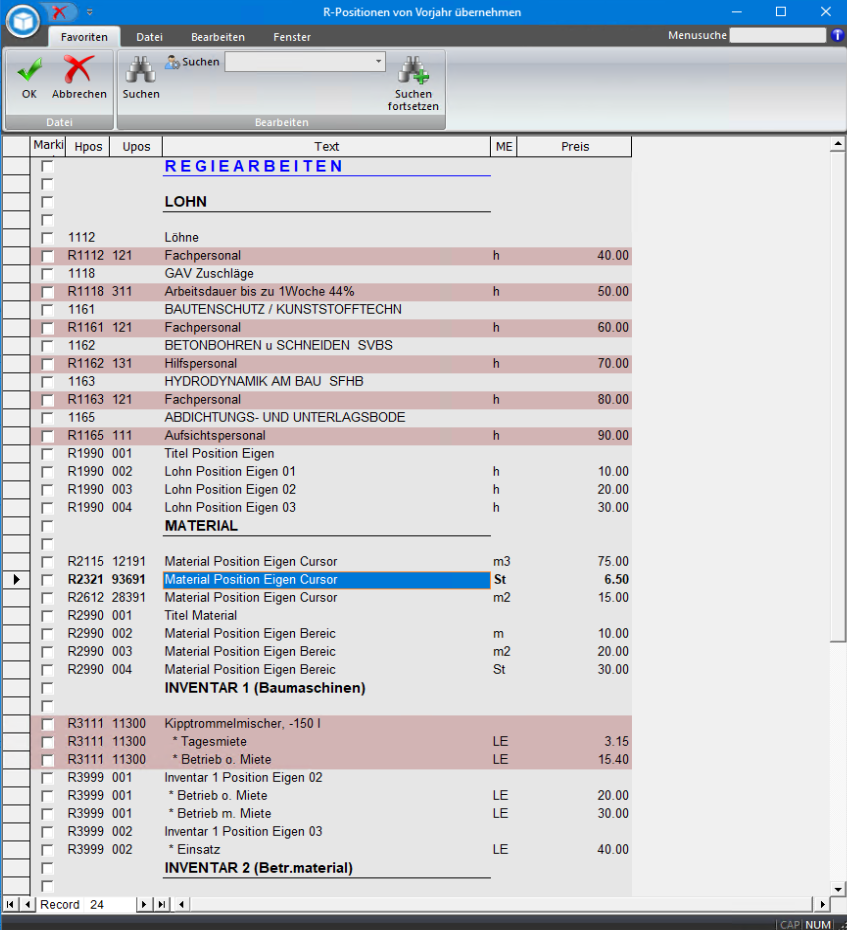
Task: Click the Hpos column header
Action: pos(88,146)
